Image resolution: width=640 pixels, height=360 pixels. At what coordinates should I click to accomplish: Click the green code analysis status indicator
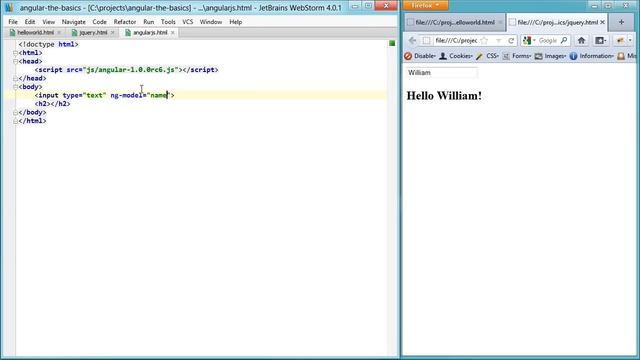(392, 43)
